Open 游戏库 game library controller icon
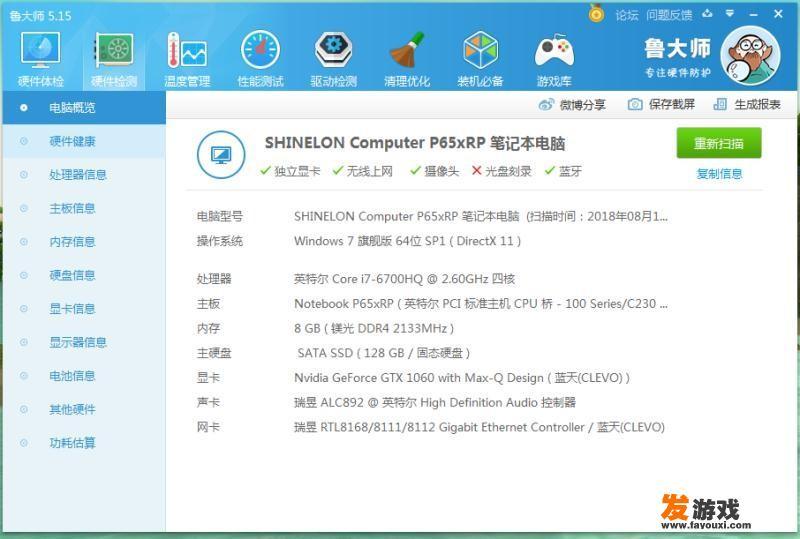Screen dimensions: 800x539 point(554,59)
